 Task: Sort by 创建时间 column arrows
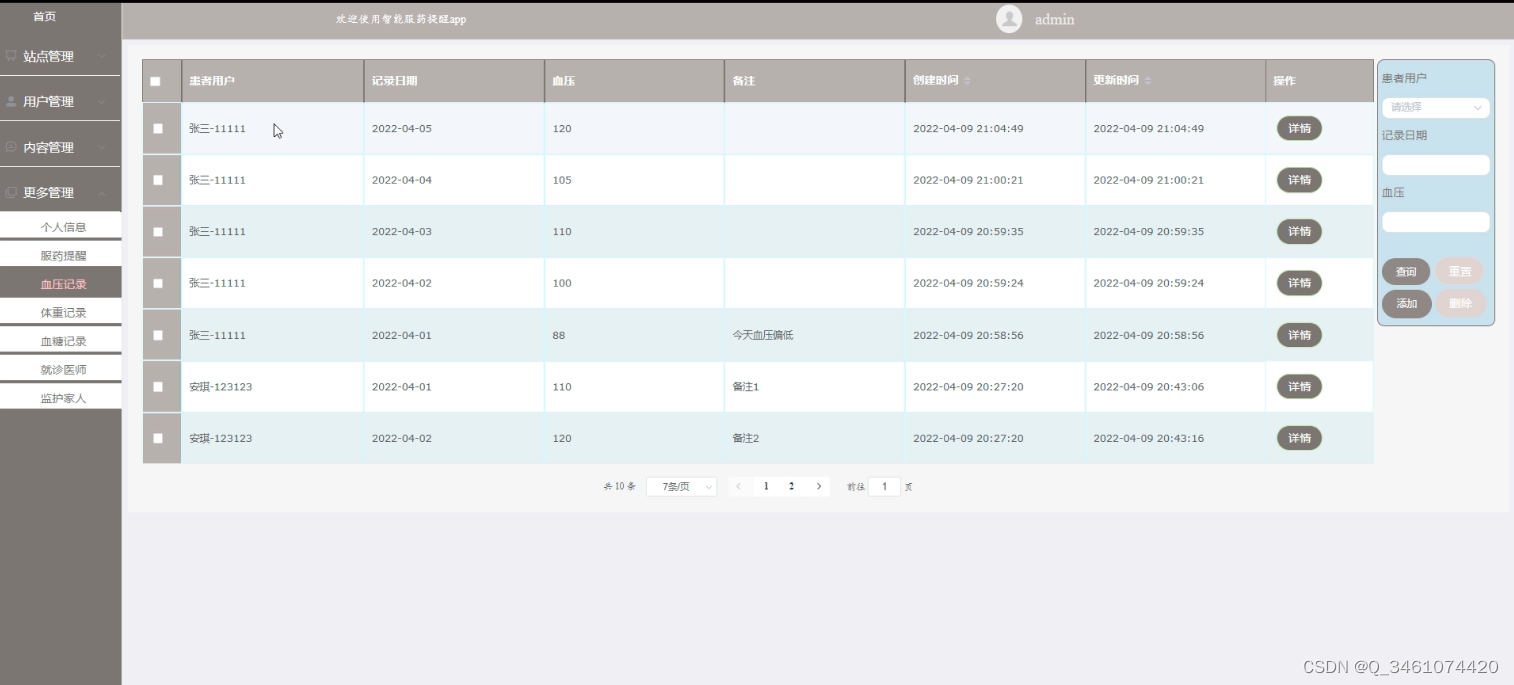tap(967, 81)
